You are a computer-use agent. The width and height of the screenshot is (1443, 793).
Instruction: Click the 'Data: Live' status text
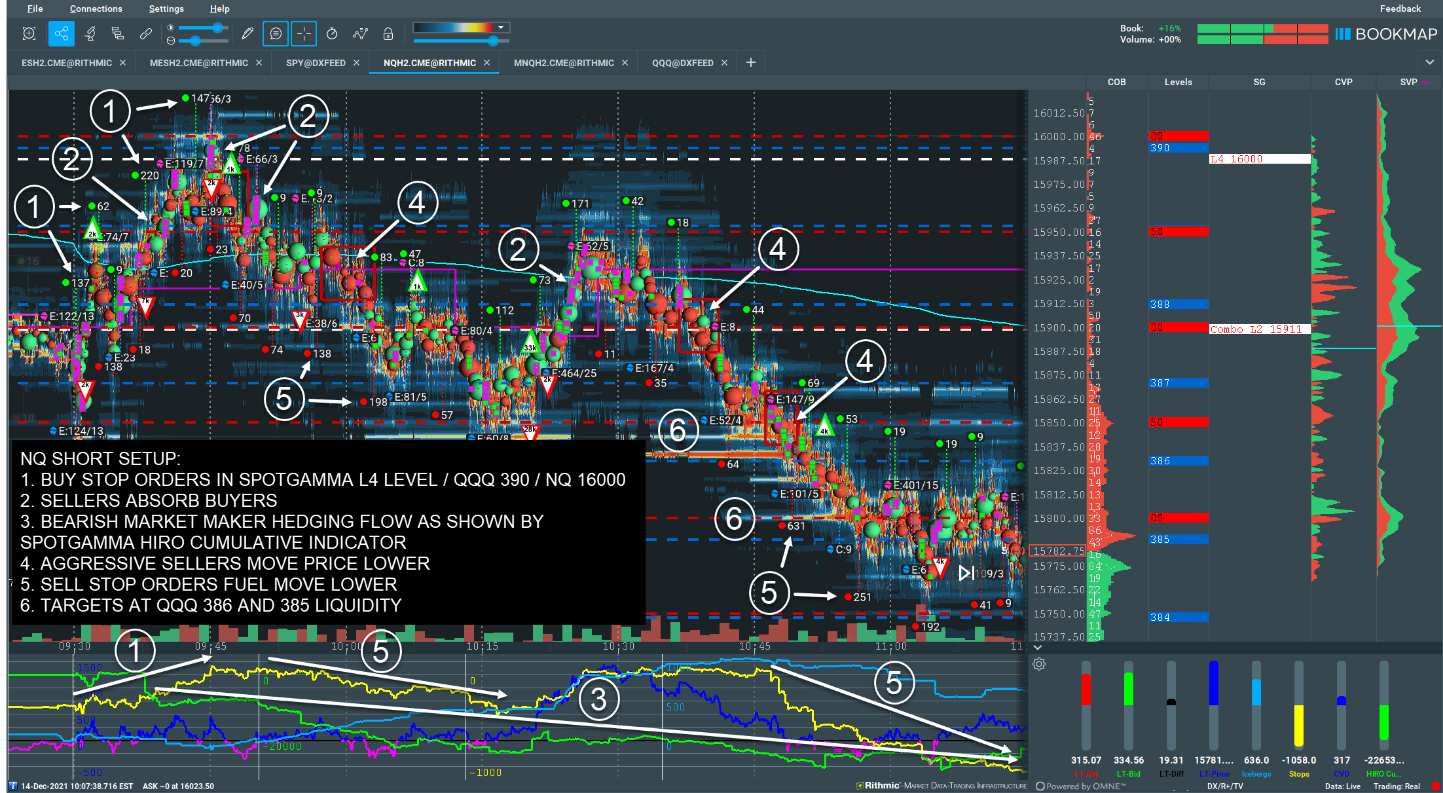click(x=1342, y=786)
